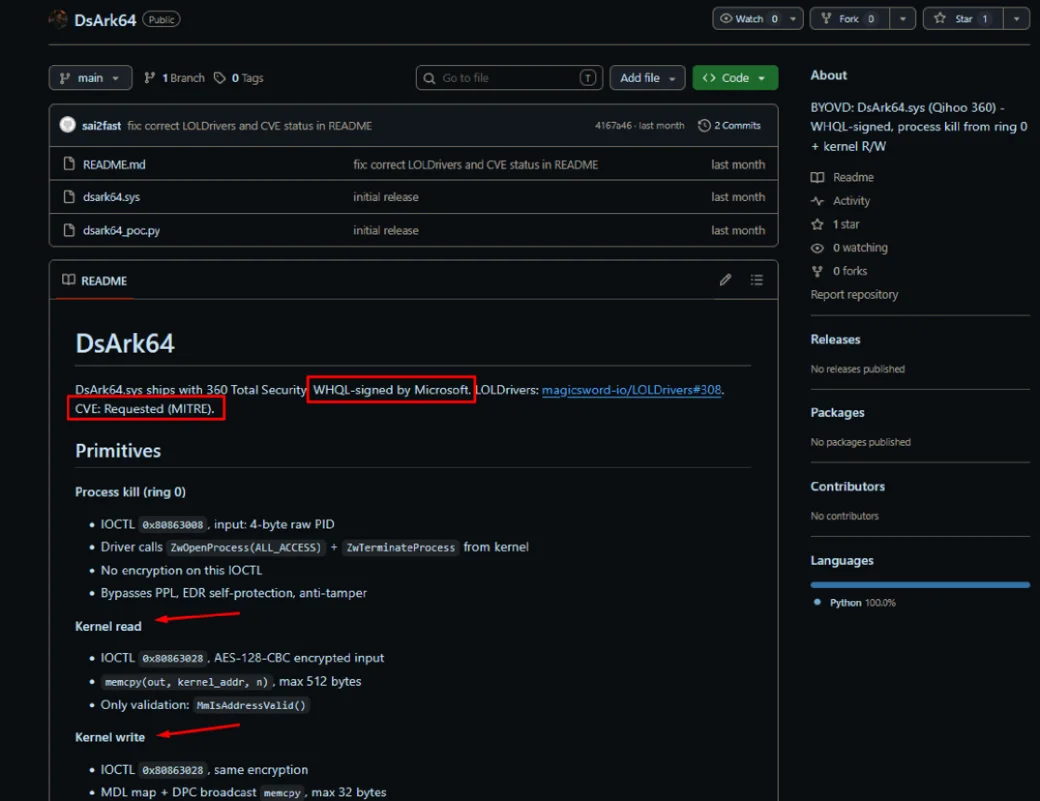The height and width of the screenshot is (801, 1040).
Task: View the 1 star stargazers link
Action: [835, 224]
